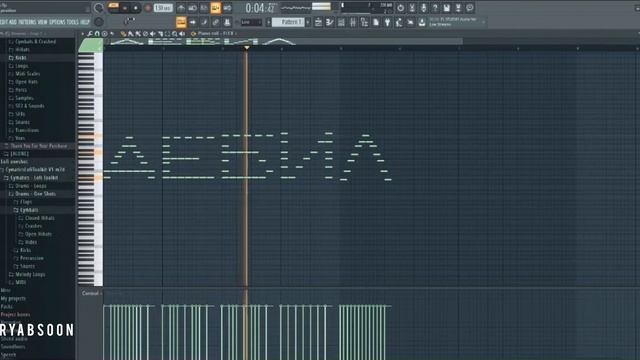Select the Slice tool in piano roll toolbar
This screenshot has width=640, height=360.
point(160,34)
